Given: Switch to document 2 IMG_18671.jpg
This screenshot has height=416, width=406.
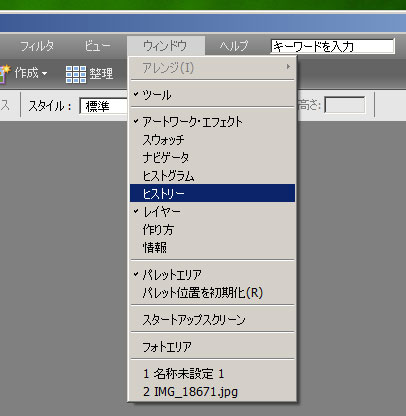Looking at the screenshot, I should (212, 392).
